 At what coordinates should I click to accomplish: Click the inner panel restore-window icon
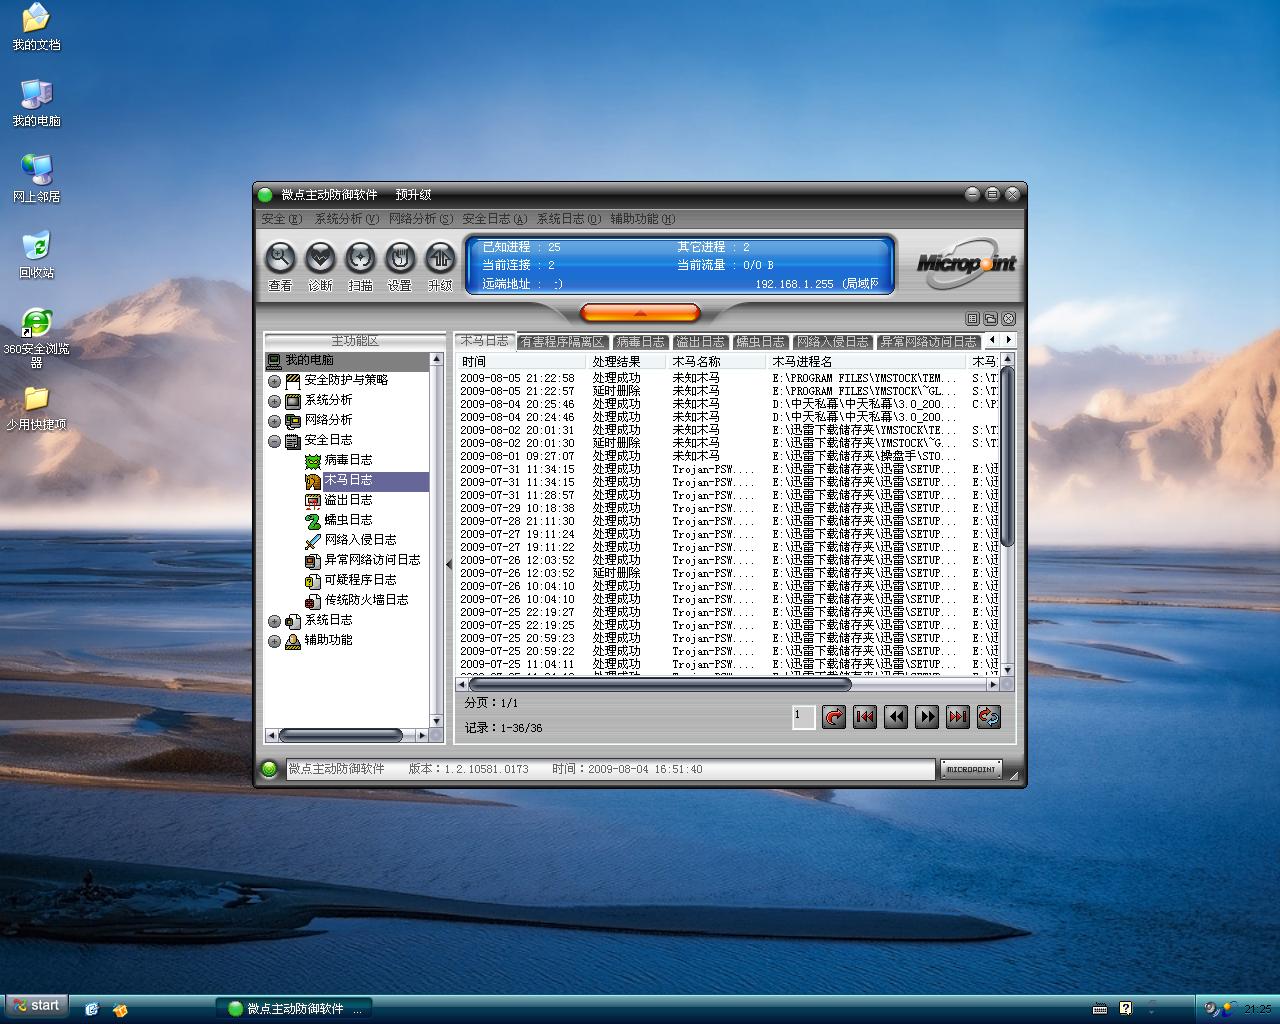click(x=990, y=319)
